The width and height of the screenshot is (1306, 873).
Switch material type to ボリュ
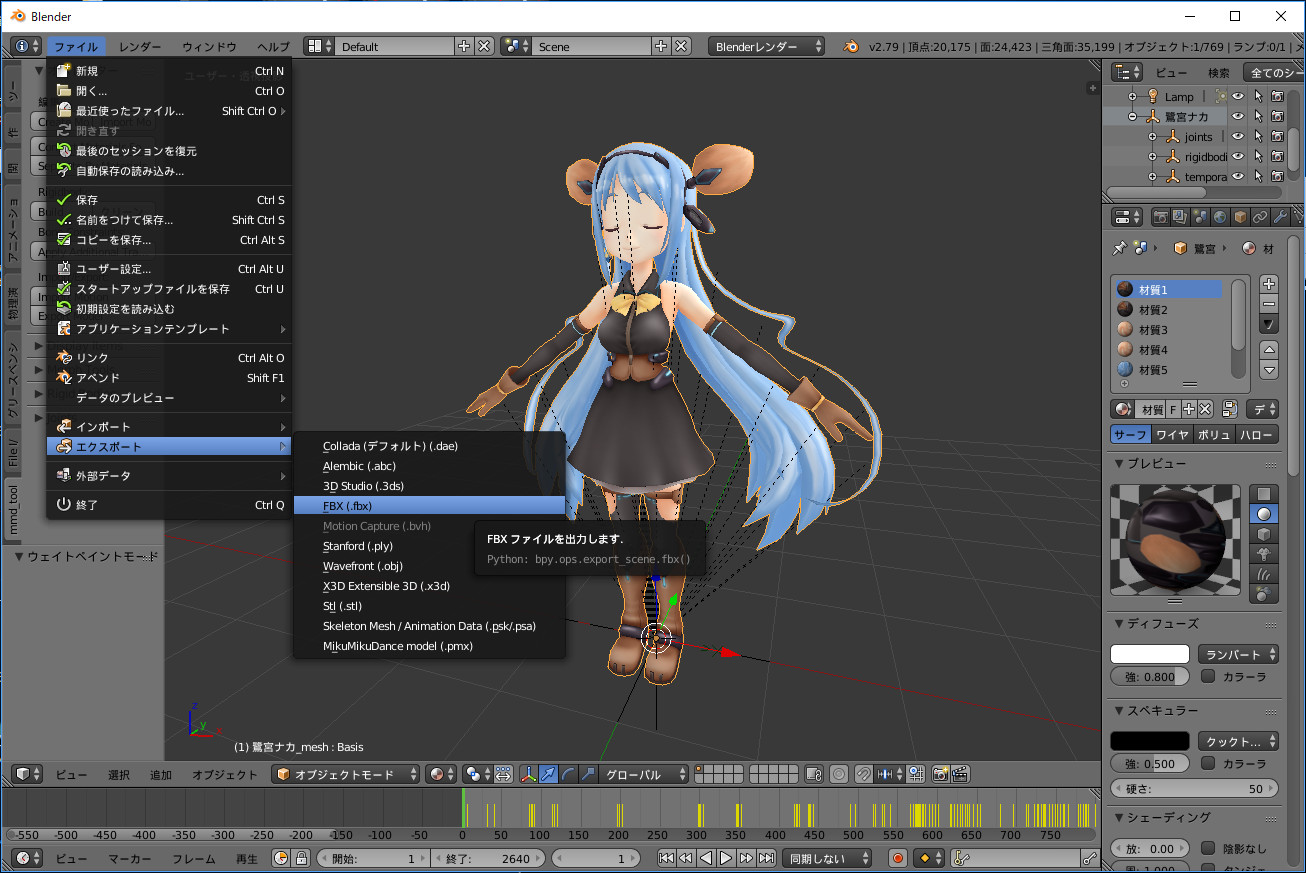[x=1214, y=435]
